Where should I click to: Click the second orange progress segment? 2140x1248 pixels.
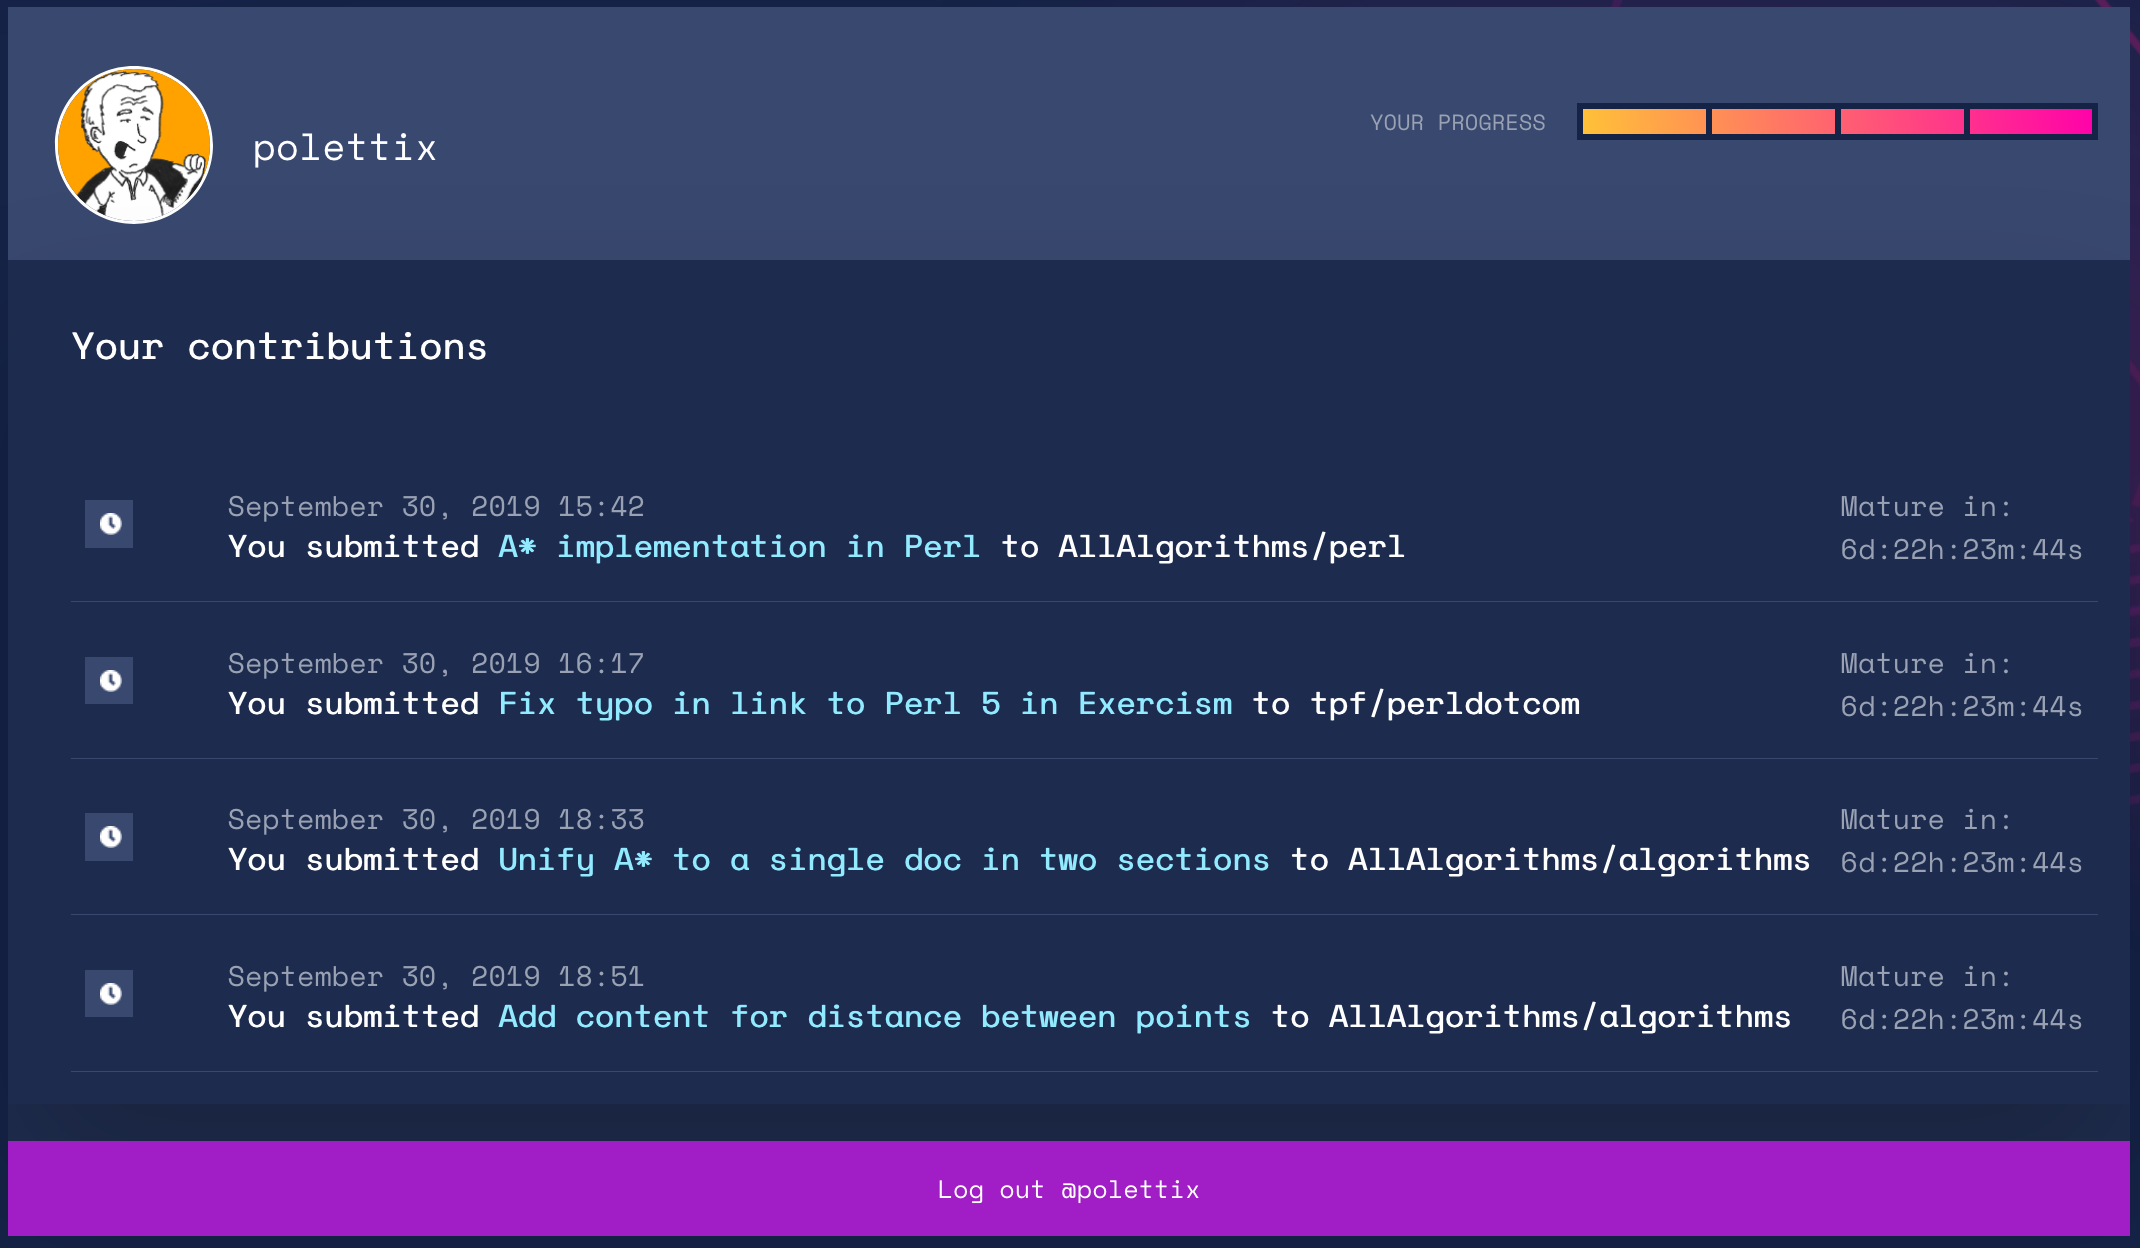tap(1773, 122)
